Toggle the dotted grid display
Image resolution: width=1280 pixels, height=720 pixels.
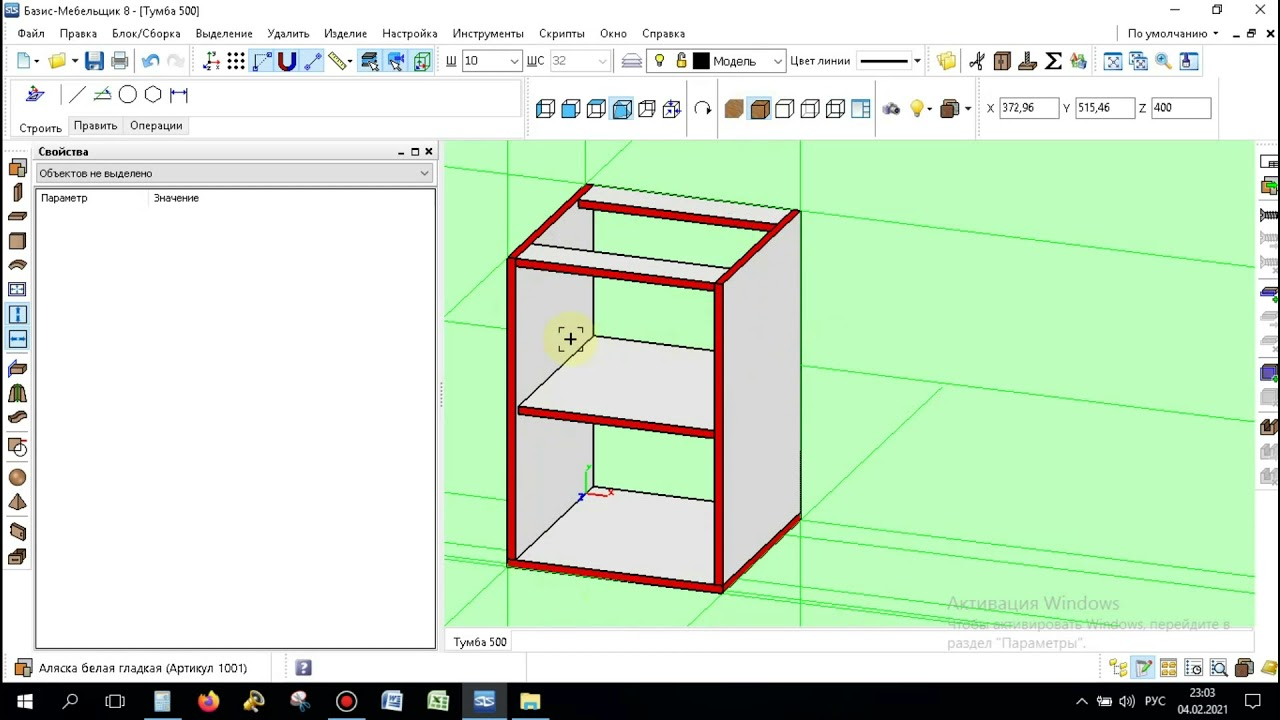(236, 61)
